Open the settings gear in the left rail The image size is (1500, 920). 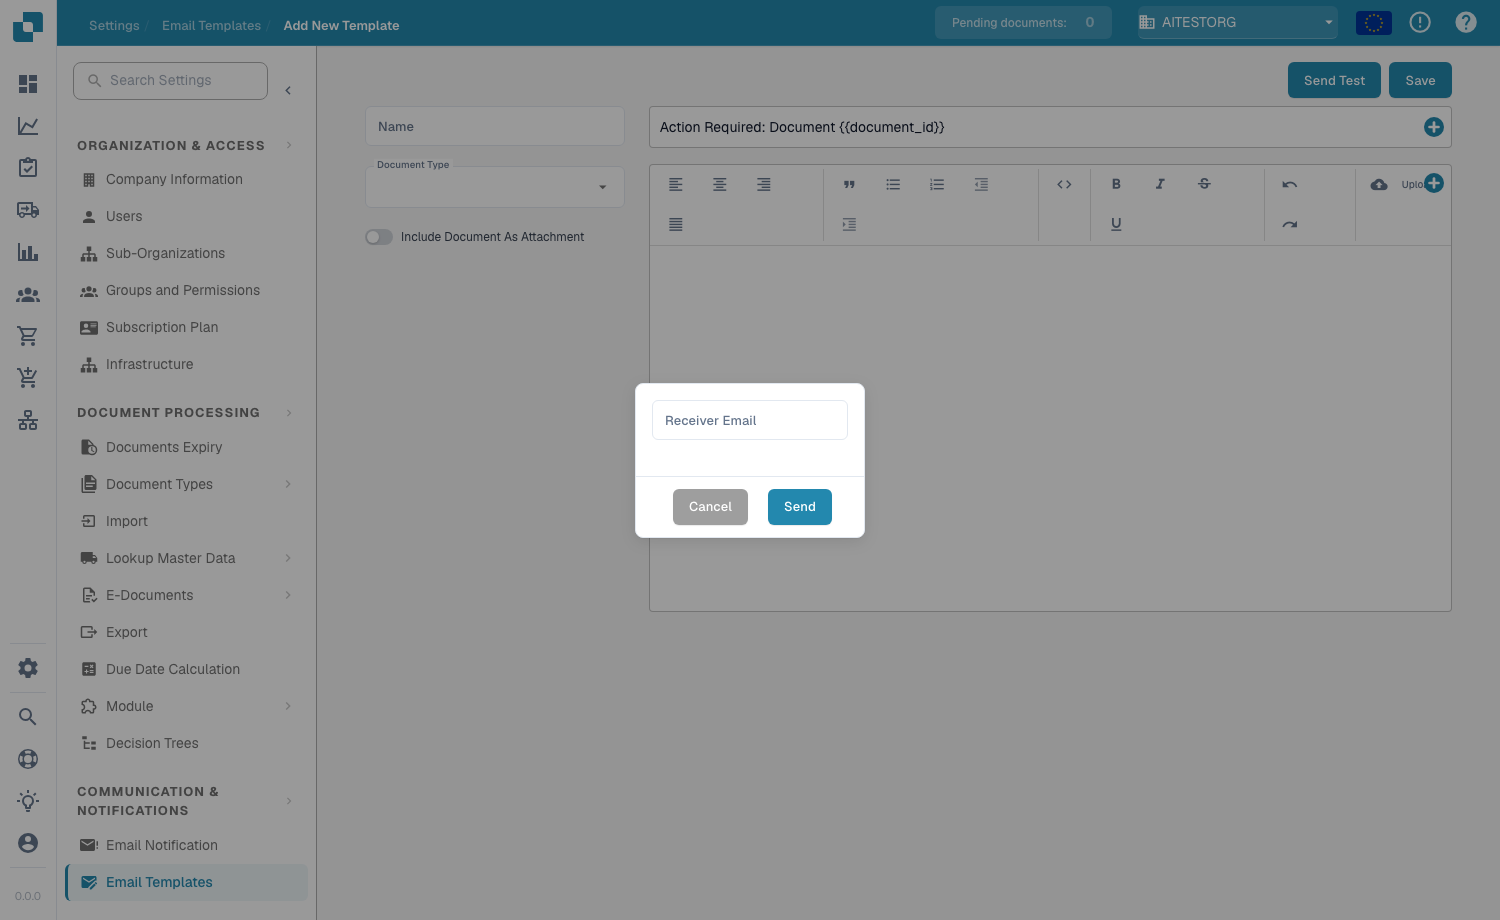(x=28, y=668)
